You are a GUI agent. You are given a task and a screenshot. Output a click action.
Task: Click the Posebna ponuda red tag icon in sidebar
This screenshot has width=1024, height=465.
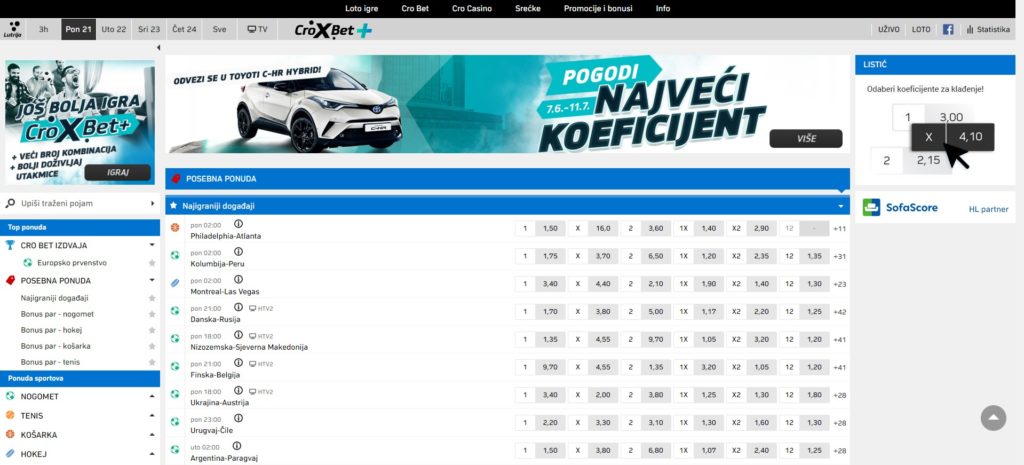pos(10,280)
